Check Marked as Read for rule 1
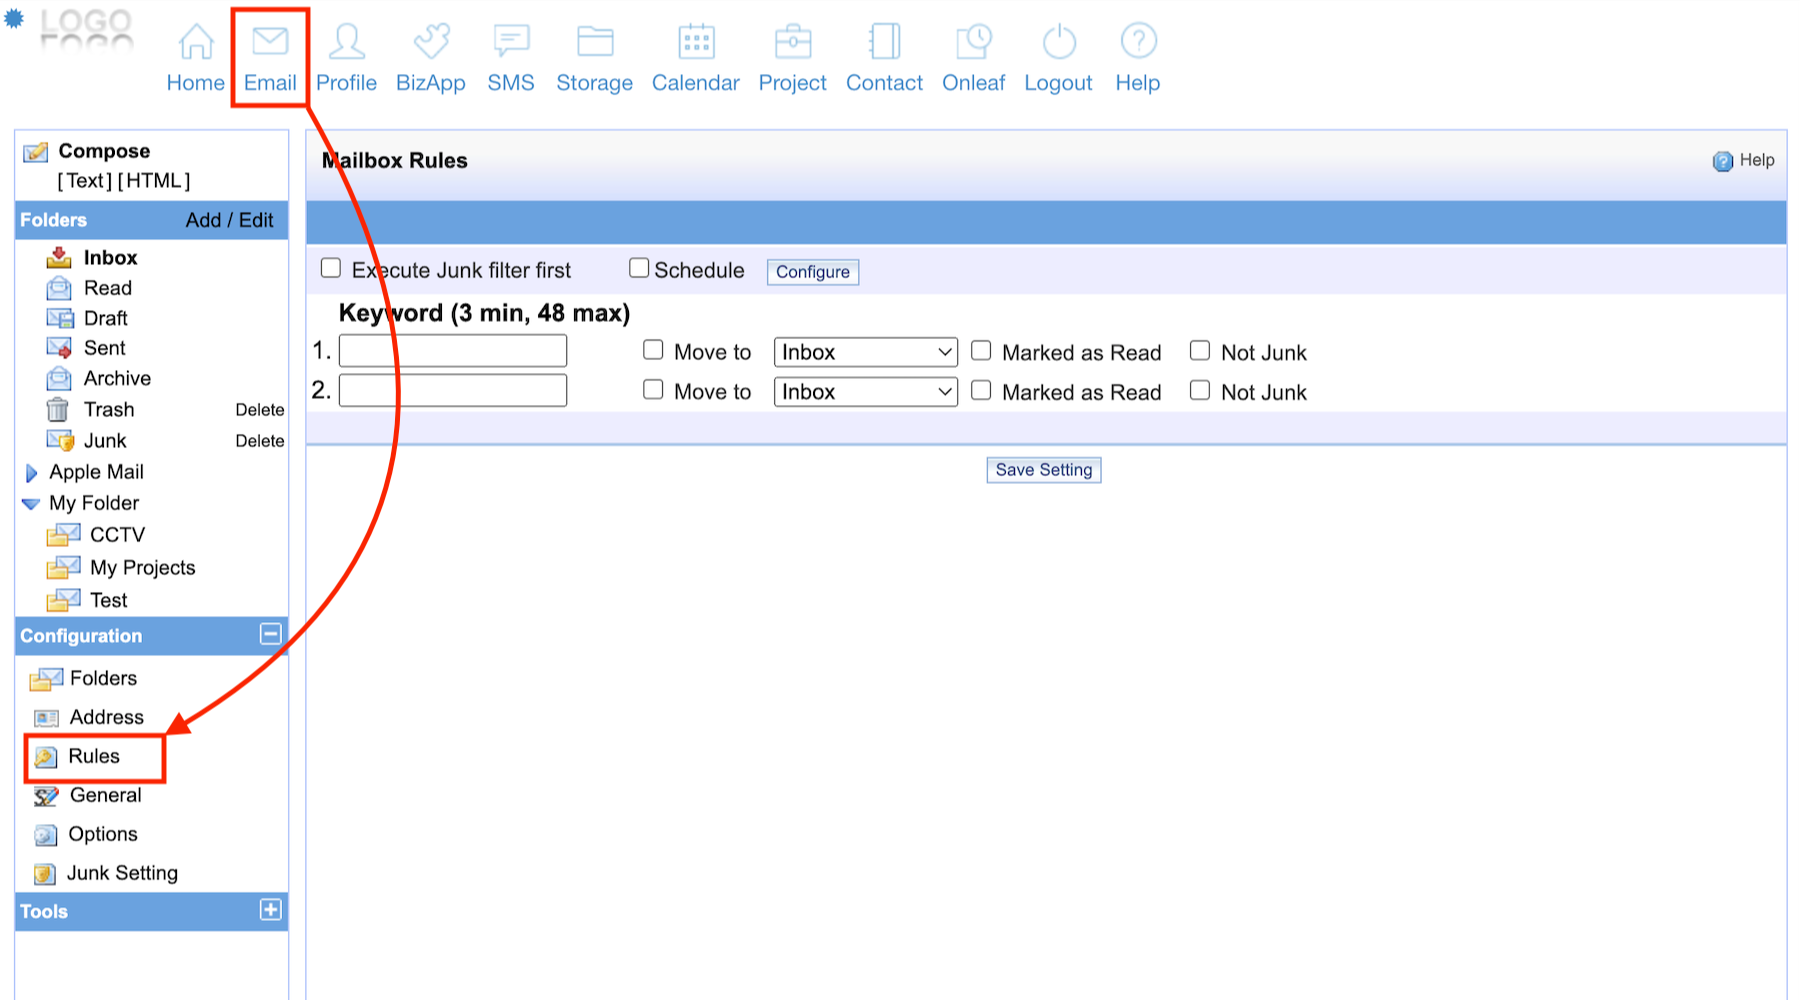 982,351
